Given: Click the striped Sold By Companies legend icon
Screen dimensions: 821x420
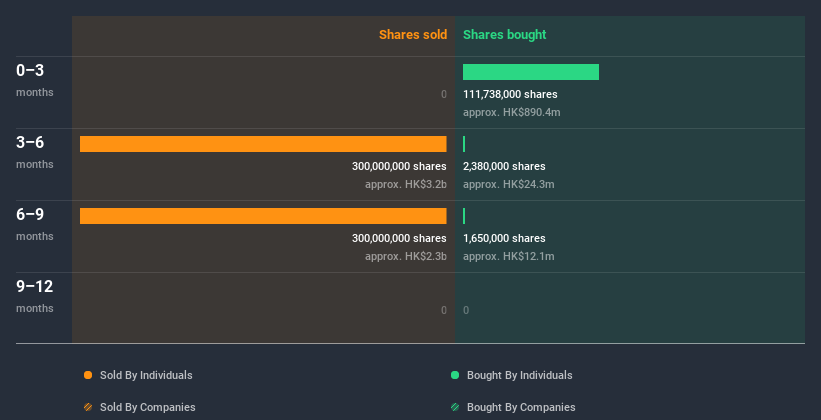Looking at the screenshot, I should 88,407.
